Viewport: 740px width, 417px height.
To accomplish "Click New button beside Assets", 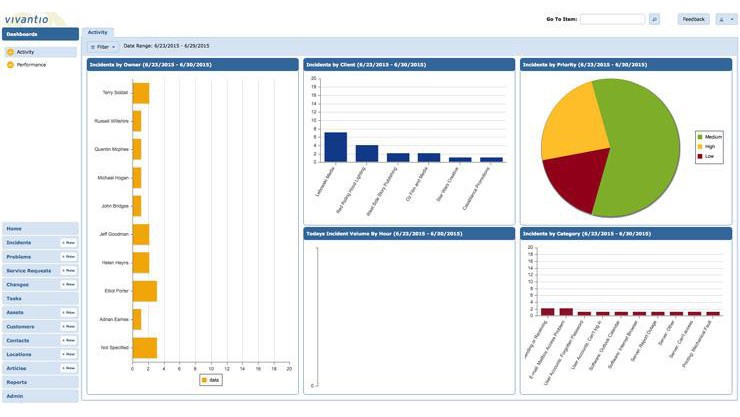I will pos(68,313).
